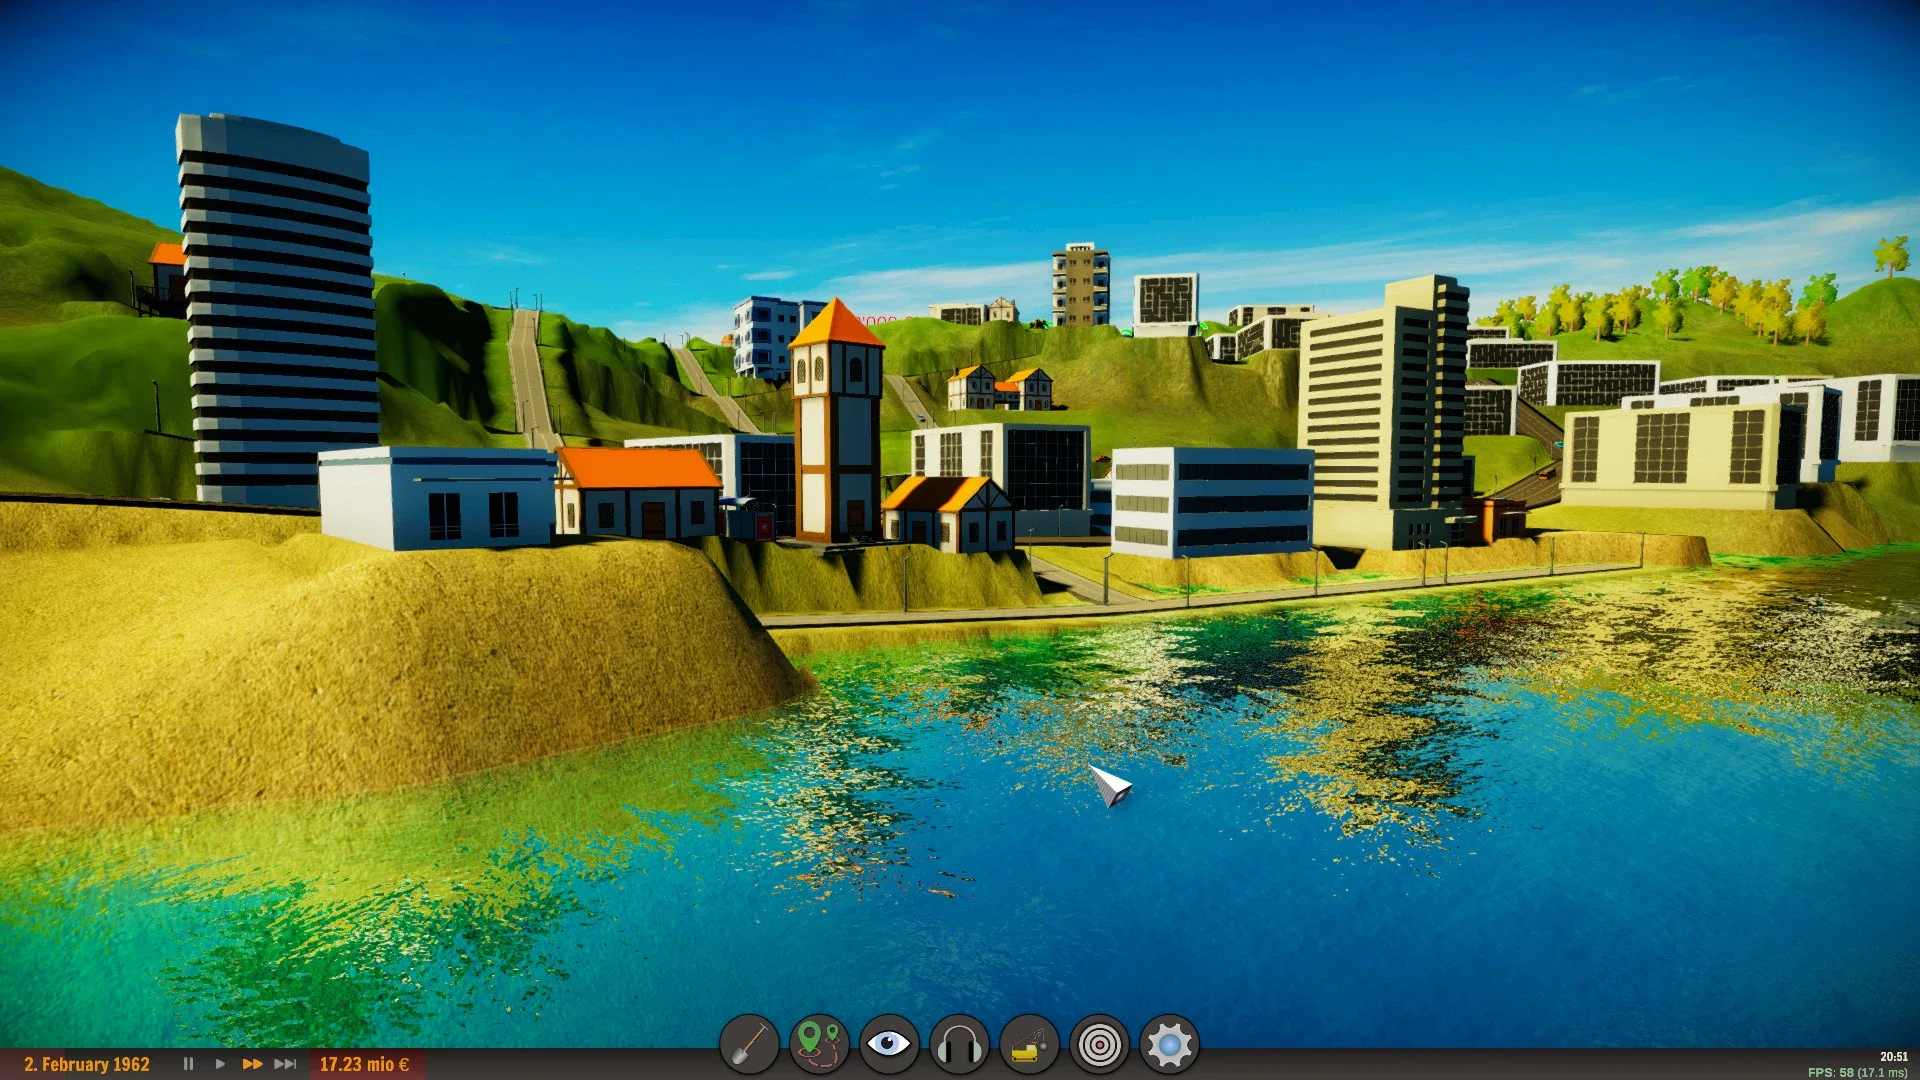Image resolution: width=1920 pixels, height=1080 pixels.
Task: Open the target goals icon
Action: (x=1099, y=1045)
